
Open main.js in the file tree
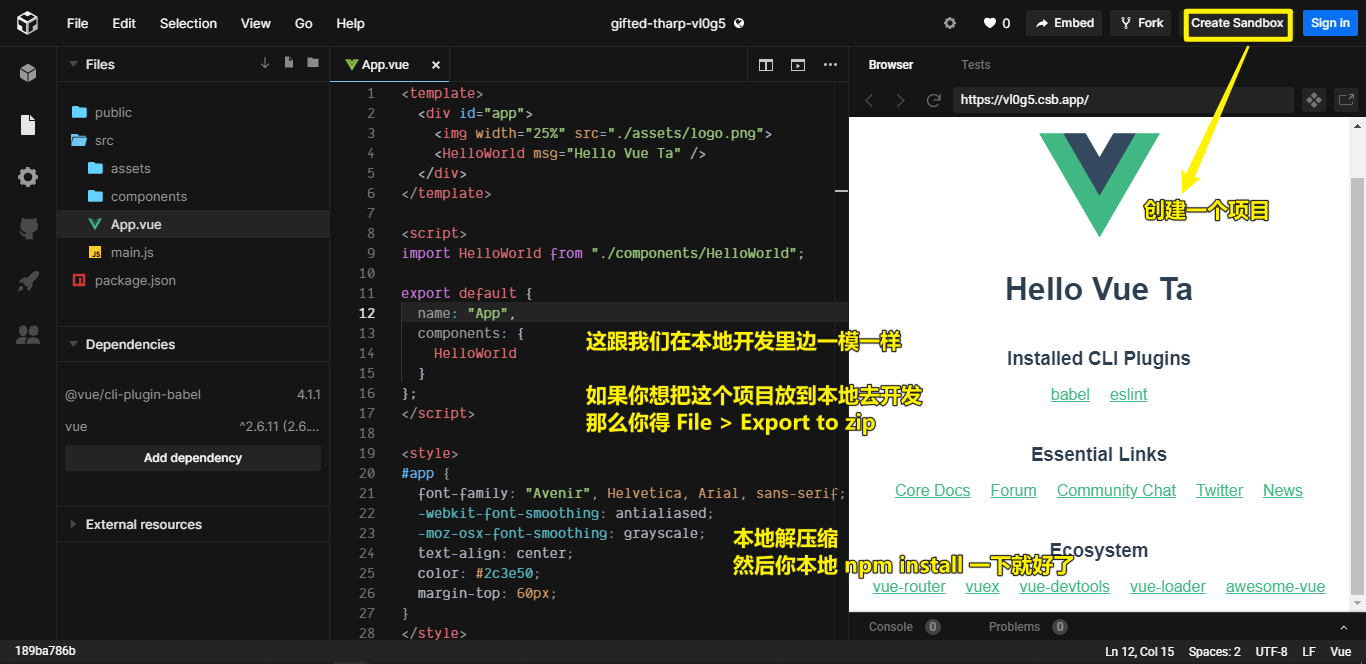(x=193, y=252)
